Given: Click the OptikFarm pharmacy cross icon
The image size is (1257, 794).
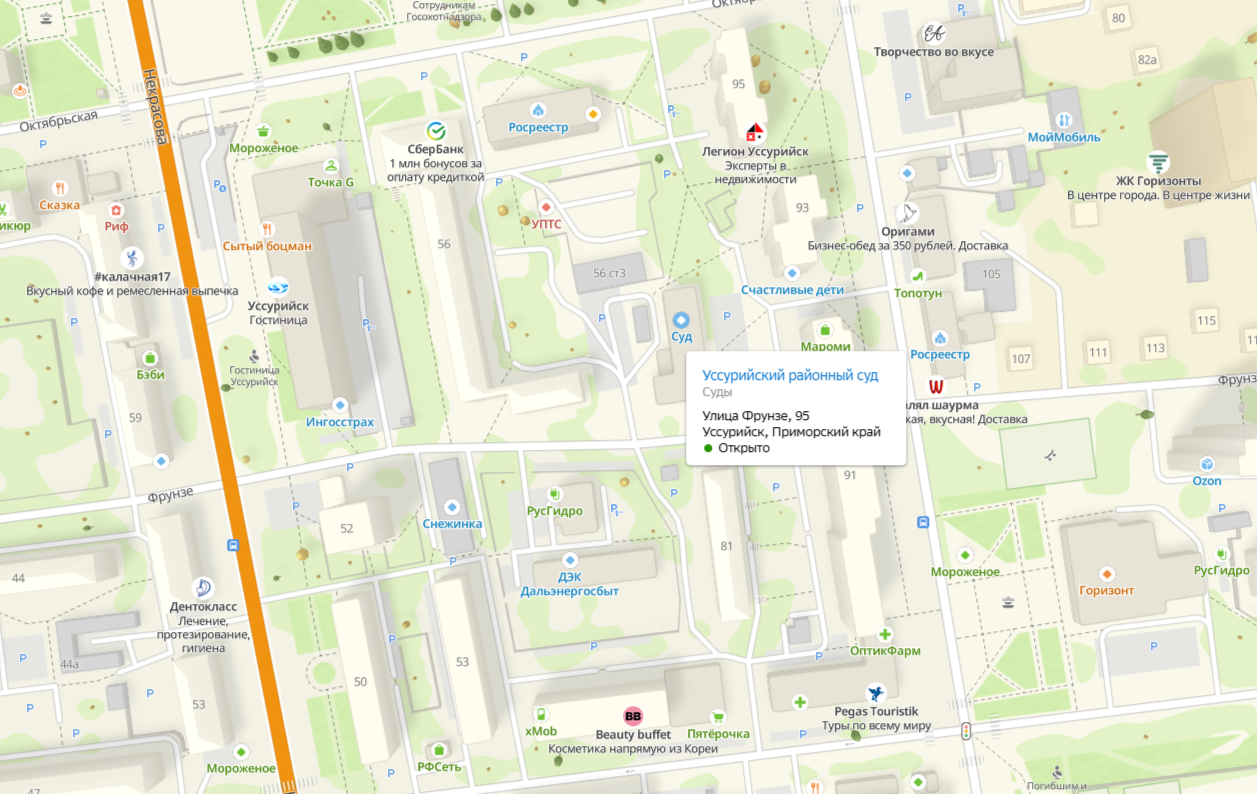Looking at the screenshot, I should 885,634.
